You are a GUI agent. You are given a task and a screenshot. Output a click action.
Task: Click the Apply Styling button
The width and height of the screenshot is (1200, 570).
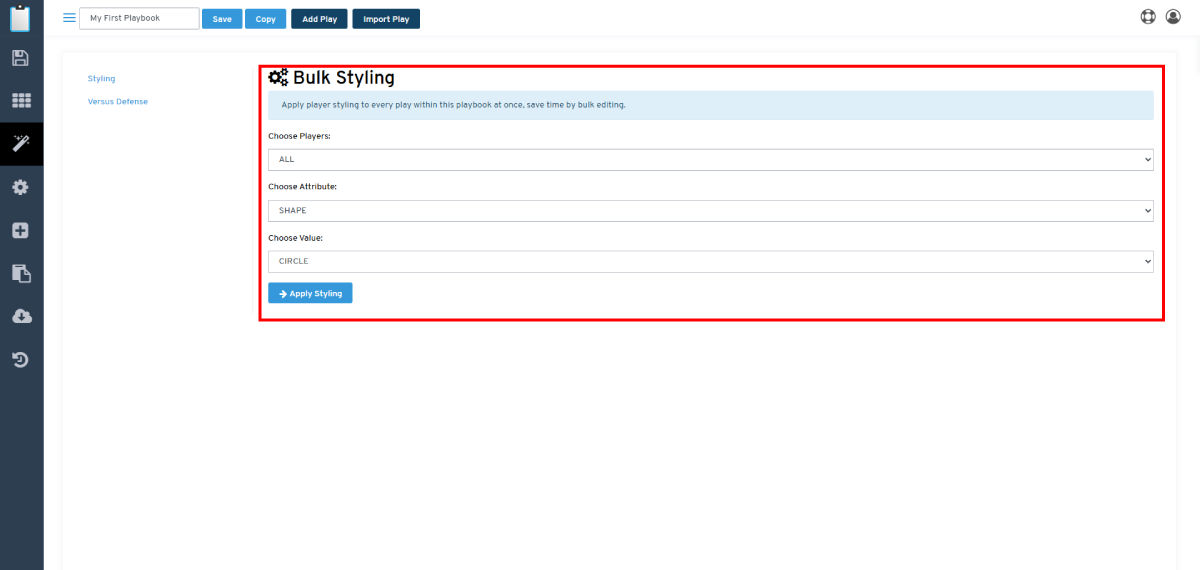click(x=310, y=293)
